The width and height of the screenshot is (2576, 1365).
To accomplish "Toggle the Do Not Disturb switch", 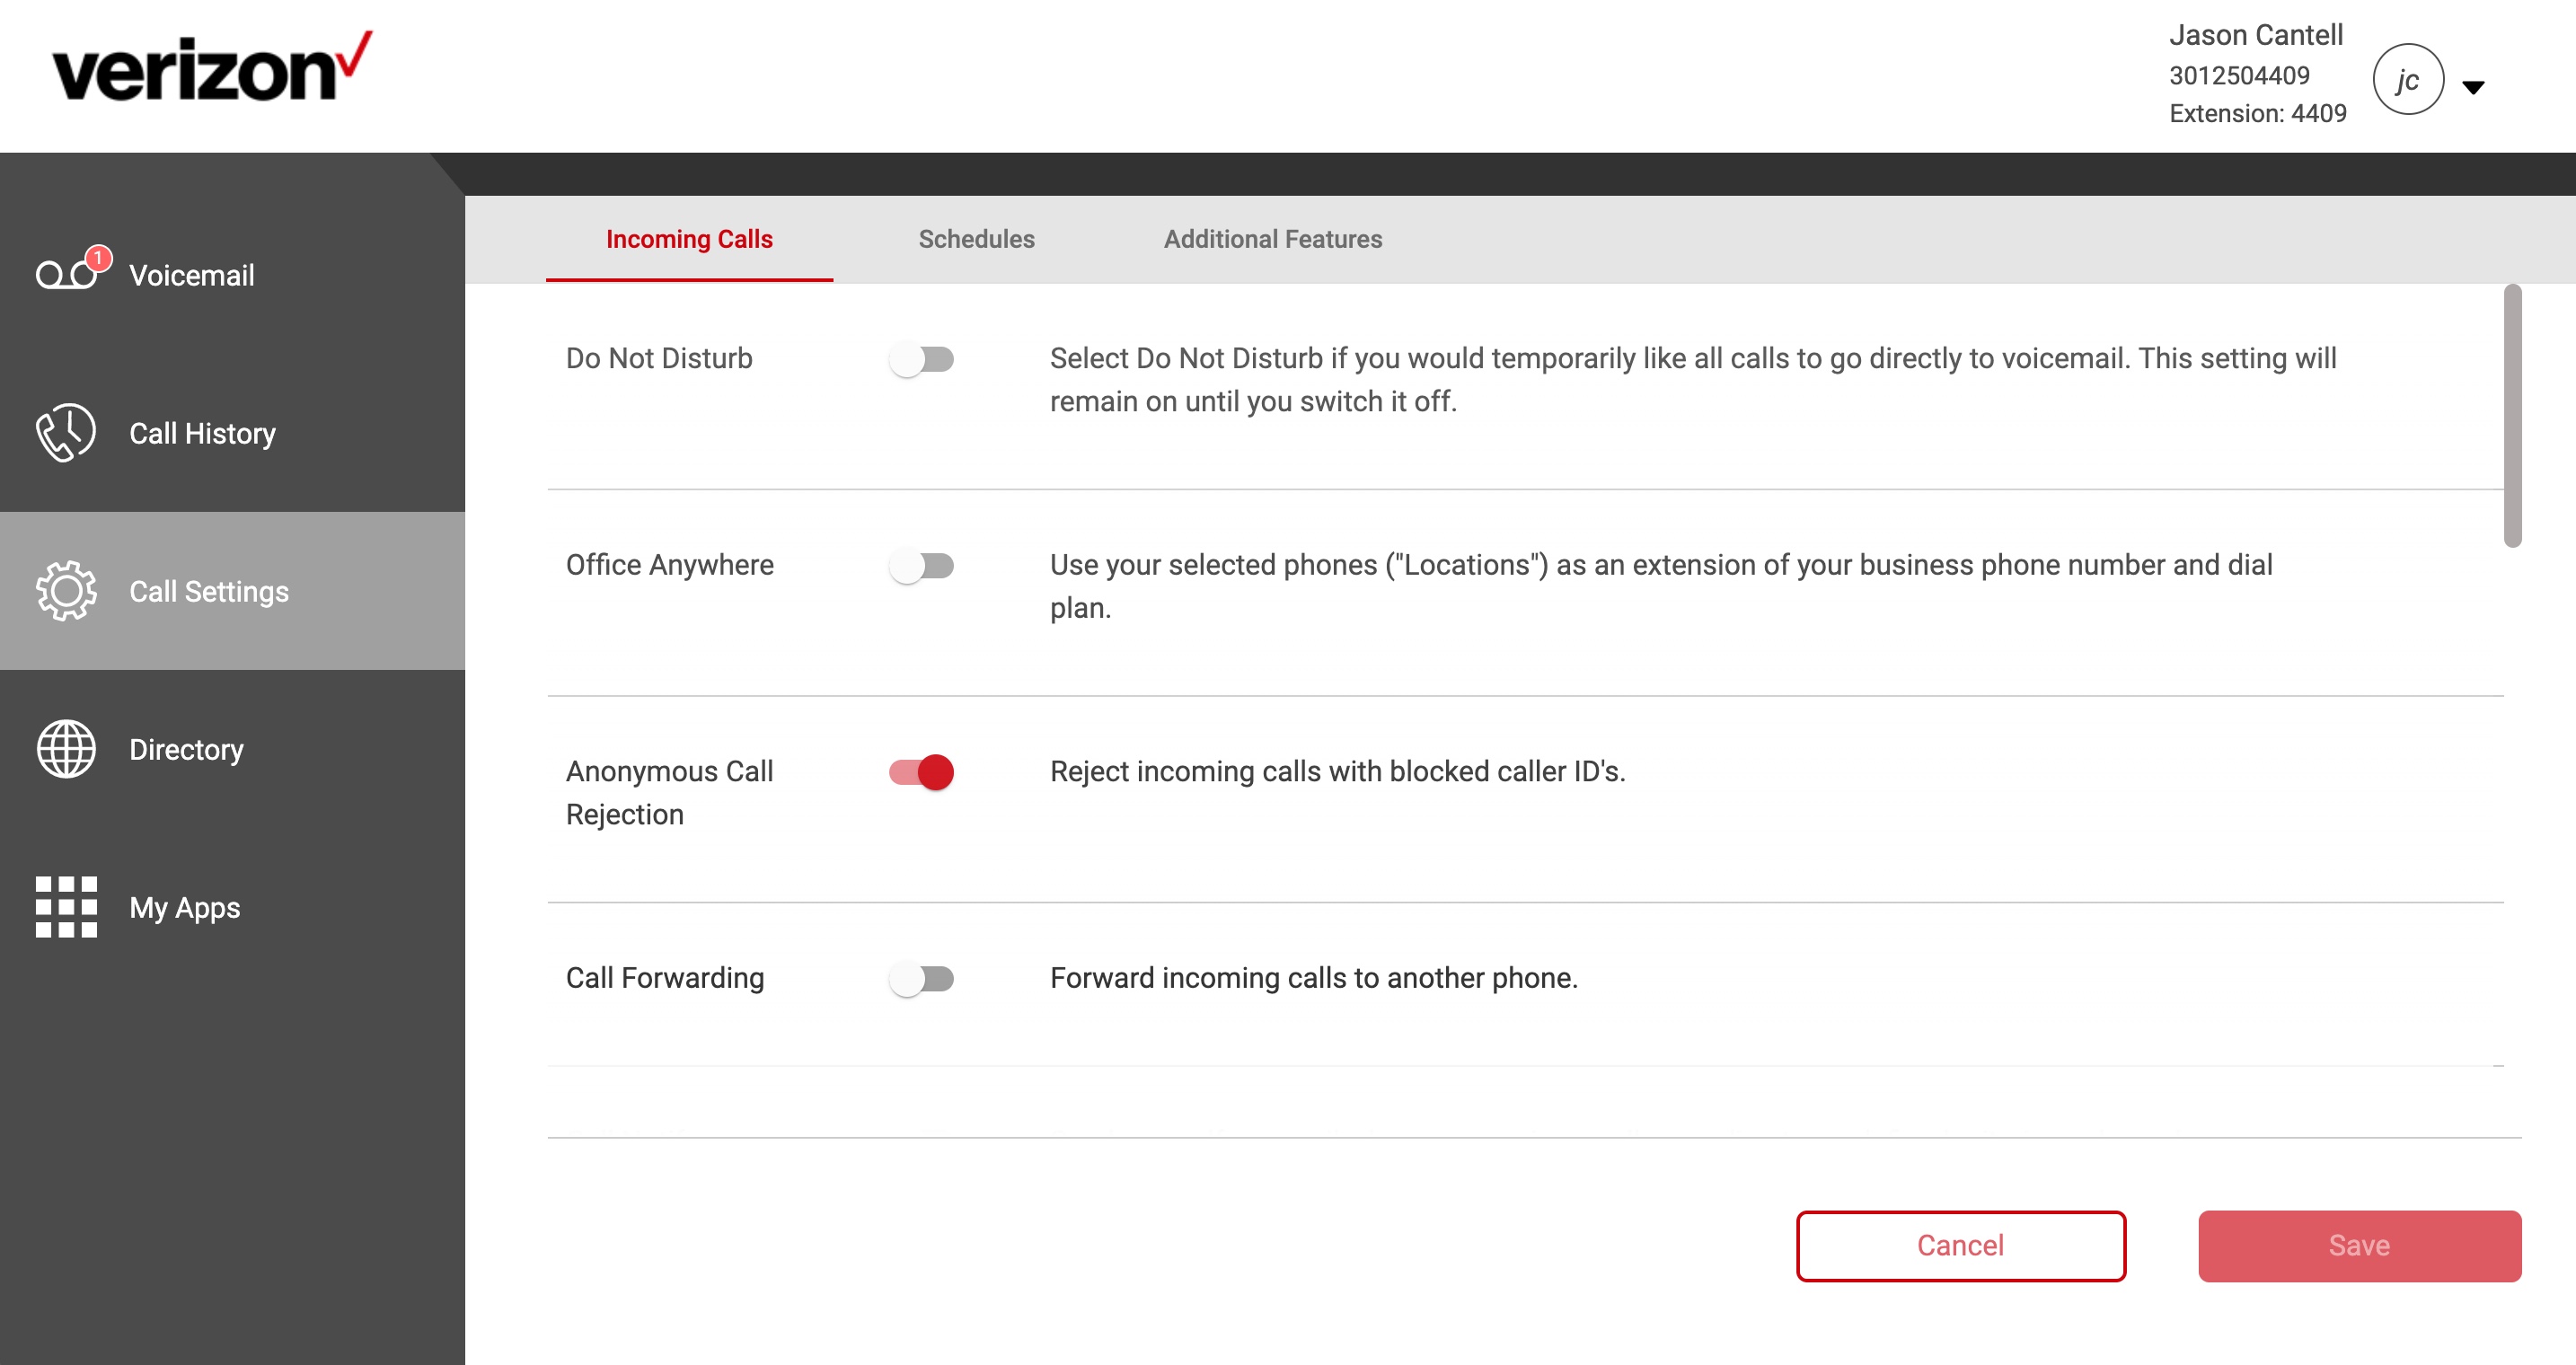I will (920, 359).
